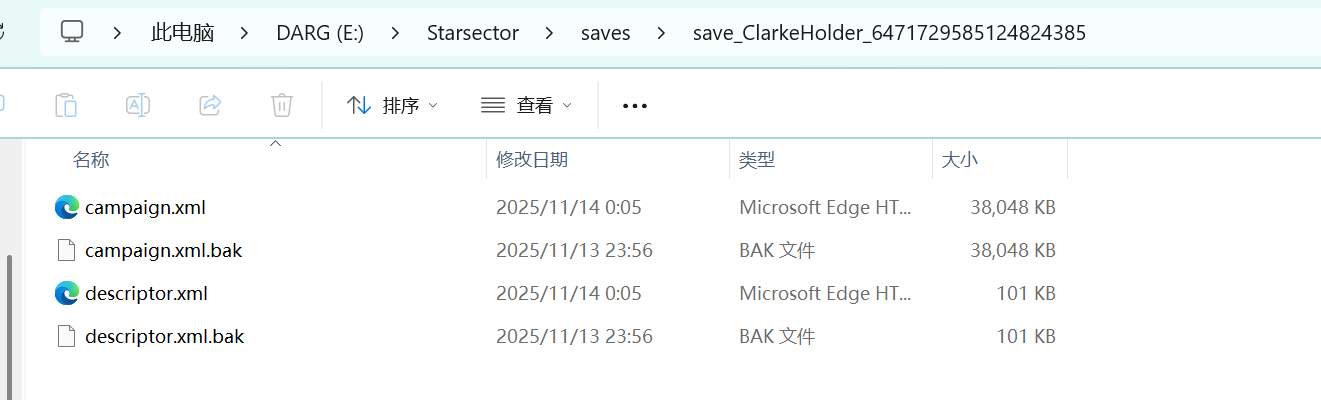Screen dimensions: 1321x400
Task: Open the three-dots more options menu
Action: coord(635,105)
